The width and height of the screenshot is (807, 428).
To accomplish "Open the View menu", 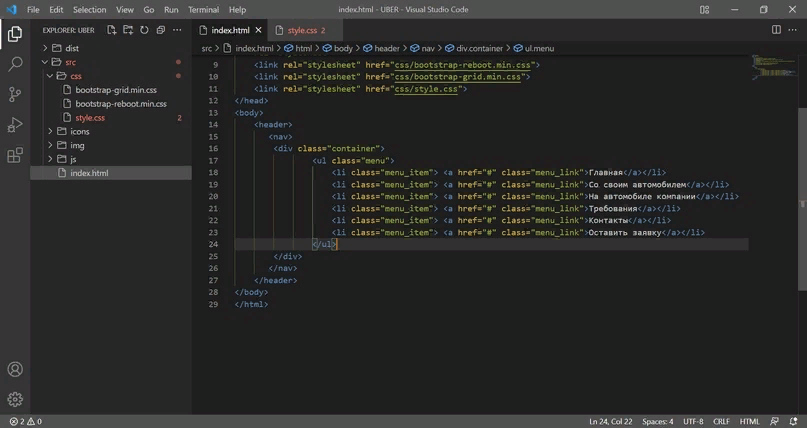I will tap(125, 9).
